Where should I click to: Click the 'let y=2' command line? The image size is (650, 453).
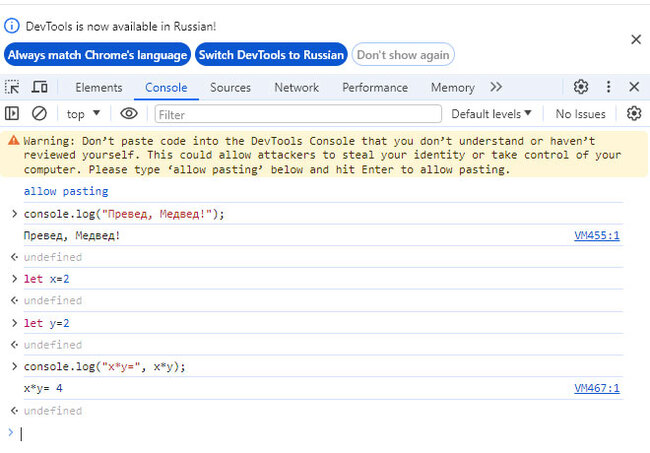coord(46,323)
